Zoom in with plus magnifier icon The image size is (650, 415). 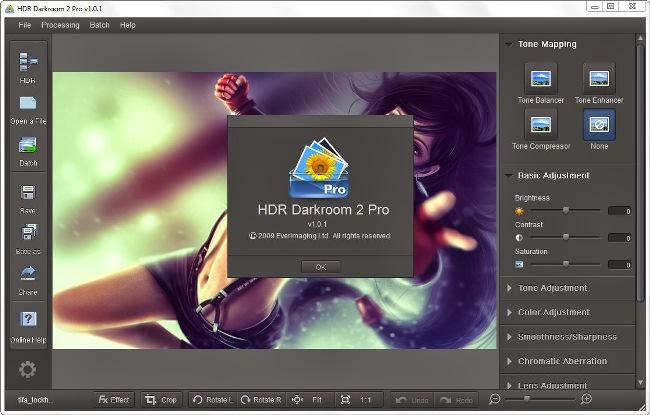coord(586,399)
